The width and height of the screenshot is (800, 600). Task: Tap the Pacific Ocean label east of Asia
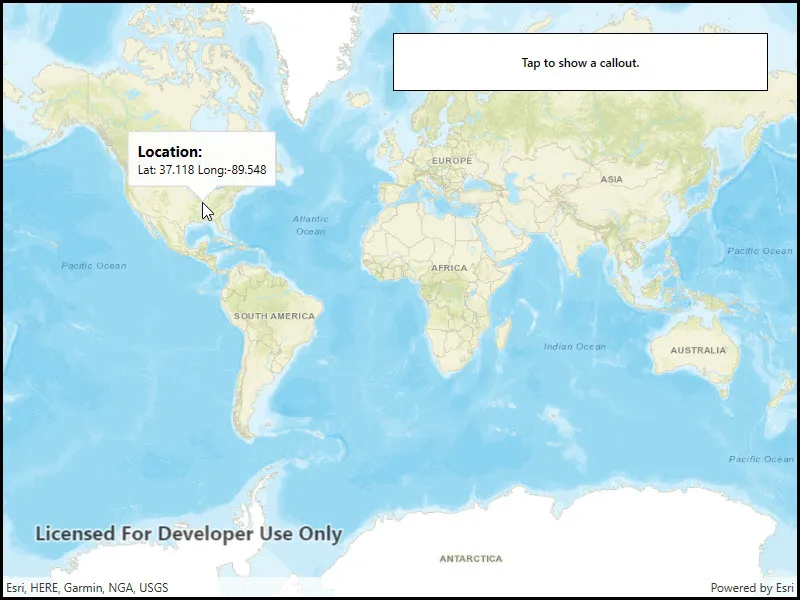pyautogui.click(x=760, y=251)
